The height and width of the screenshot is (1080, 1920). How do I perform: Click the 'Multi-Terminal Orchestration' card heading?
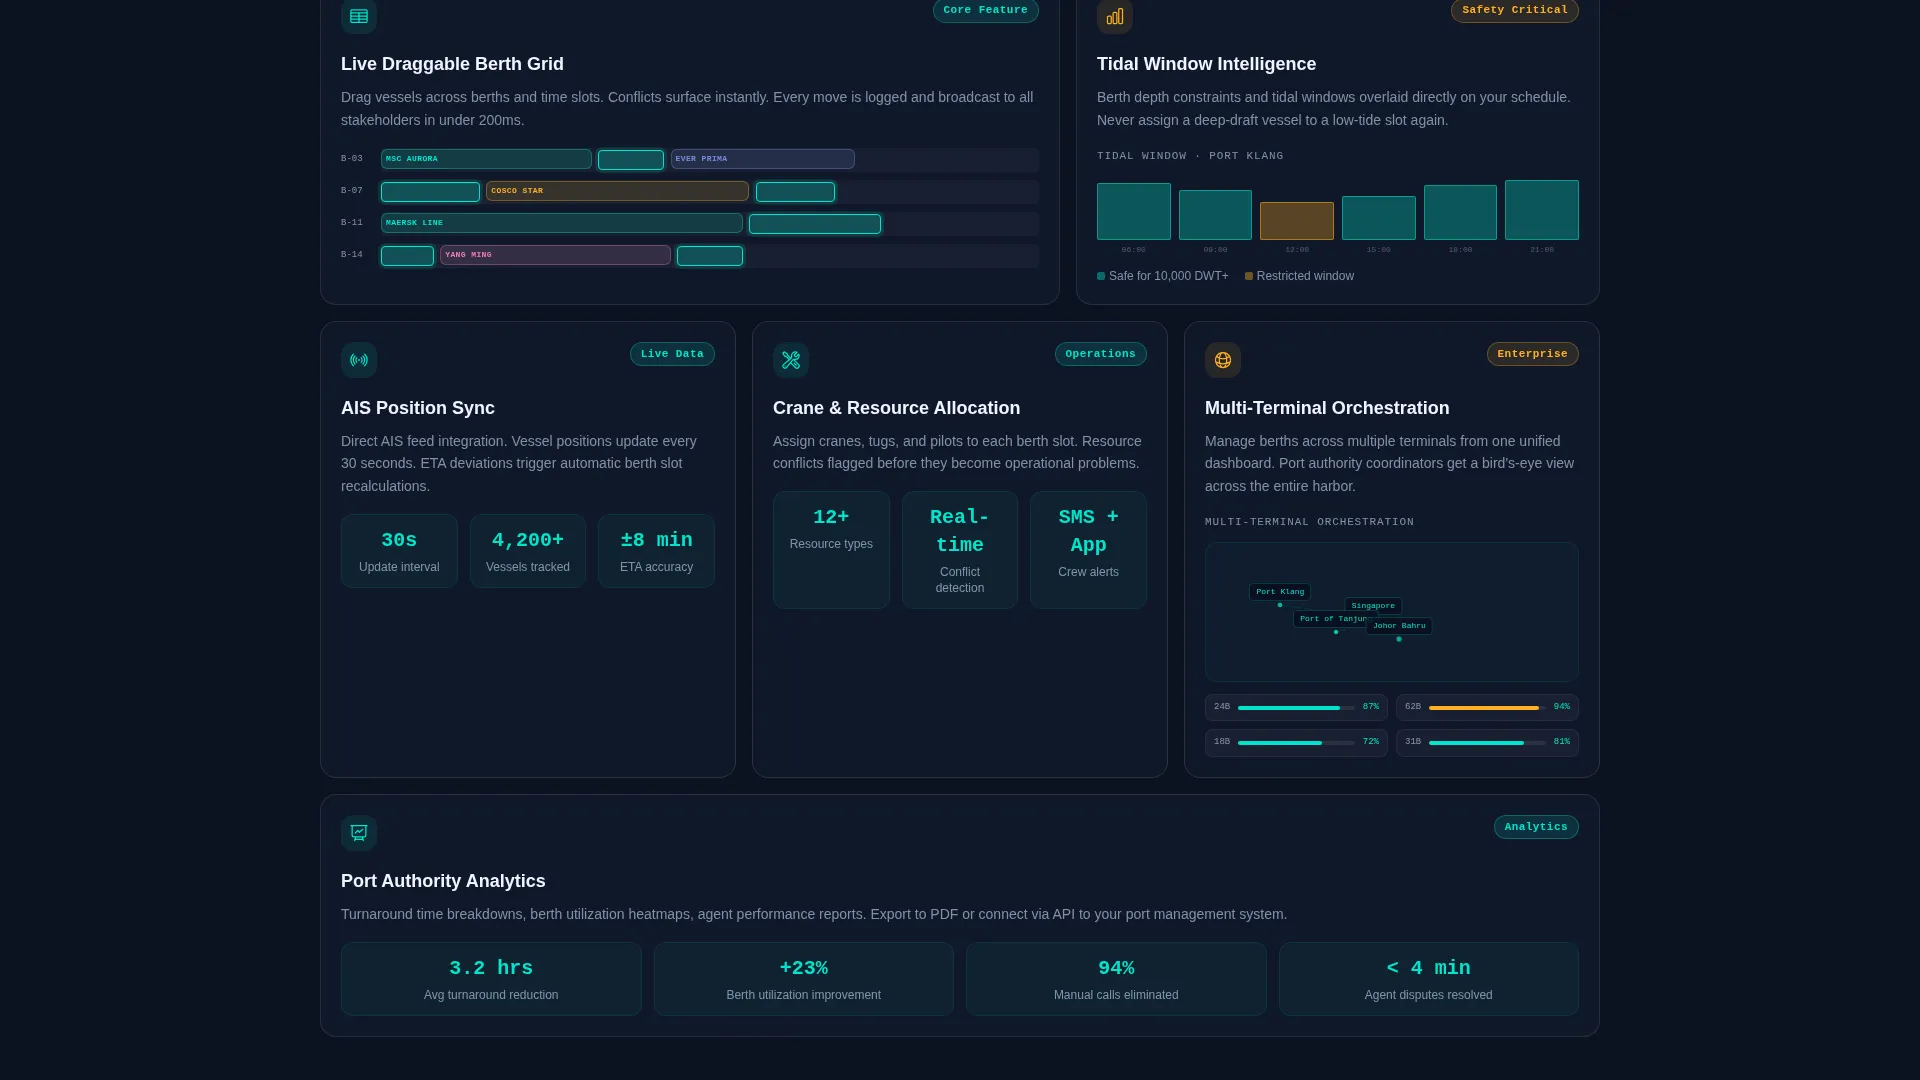coord(1327,408)
